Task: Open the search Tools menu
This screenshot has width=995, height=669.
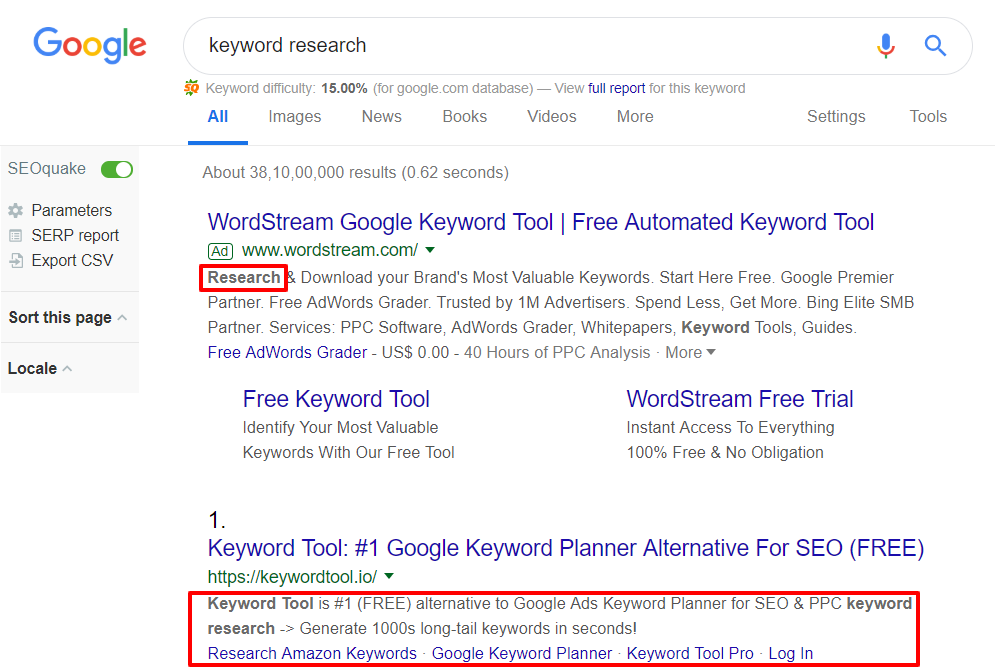Action: click(x=928, y=117)
